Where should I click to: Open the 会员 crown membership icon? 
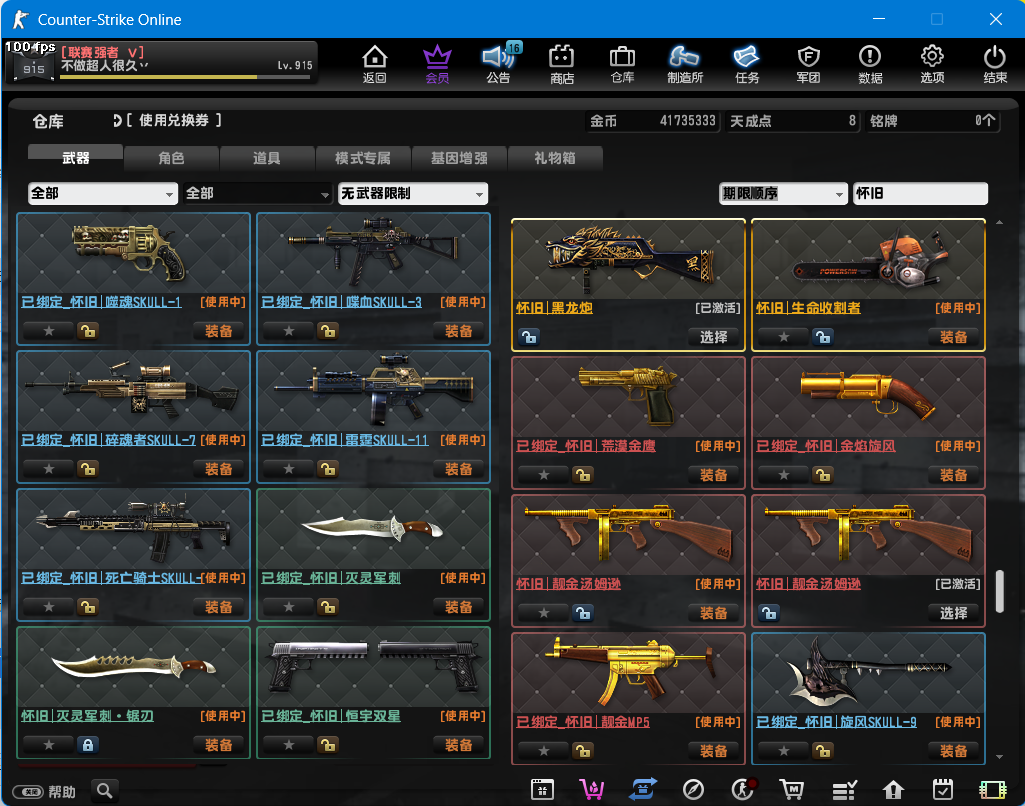(x=437, y=64)
